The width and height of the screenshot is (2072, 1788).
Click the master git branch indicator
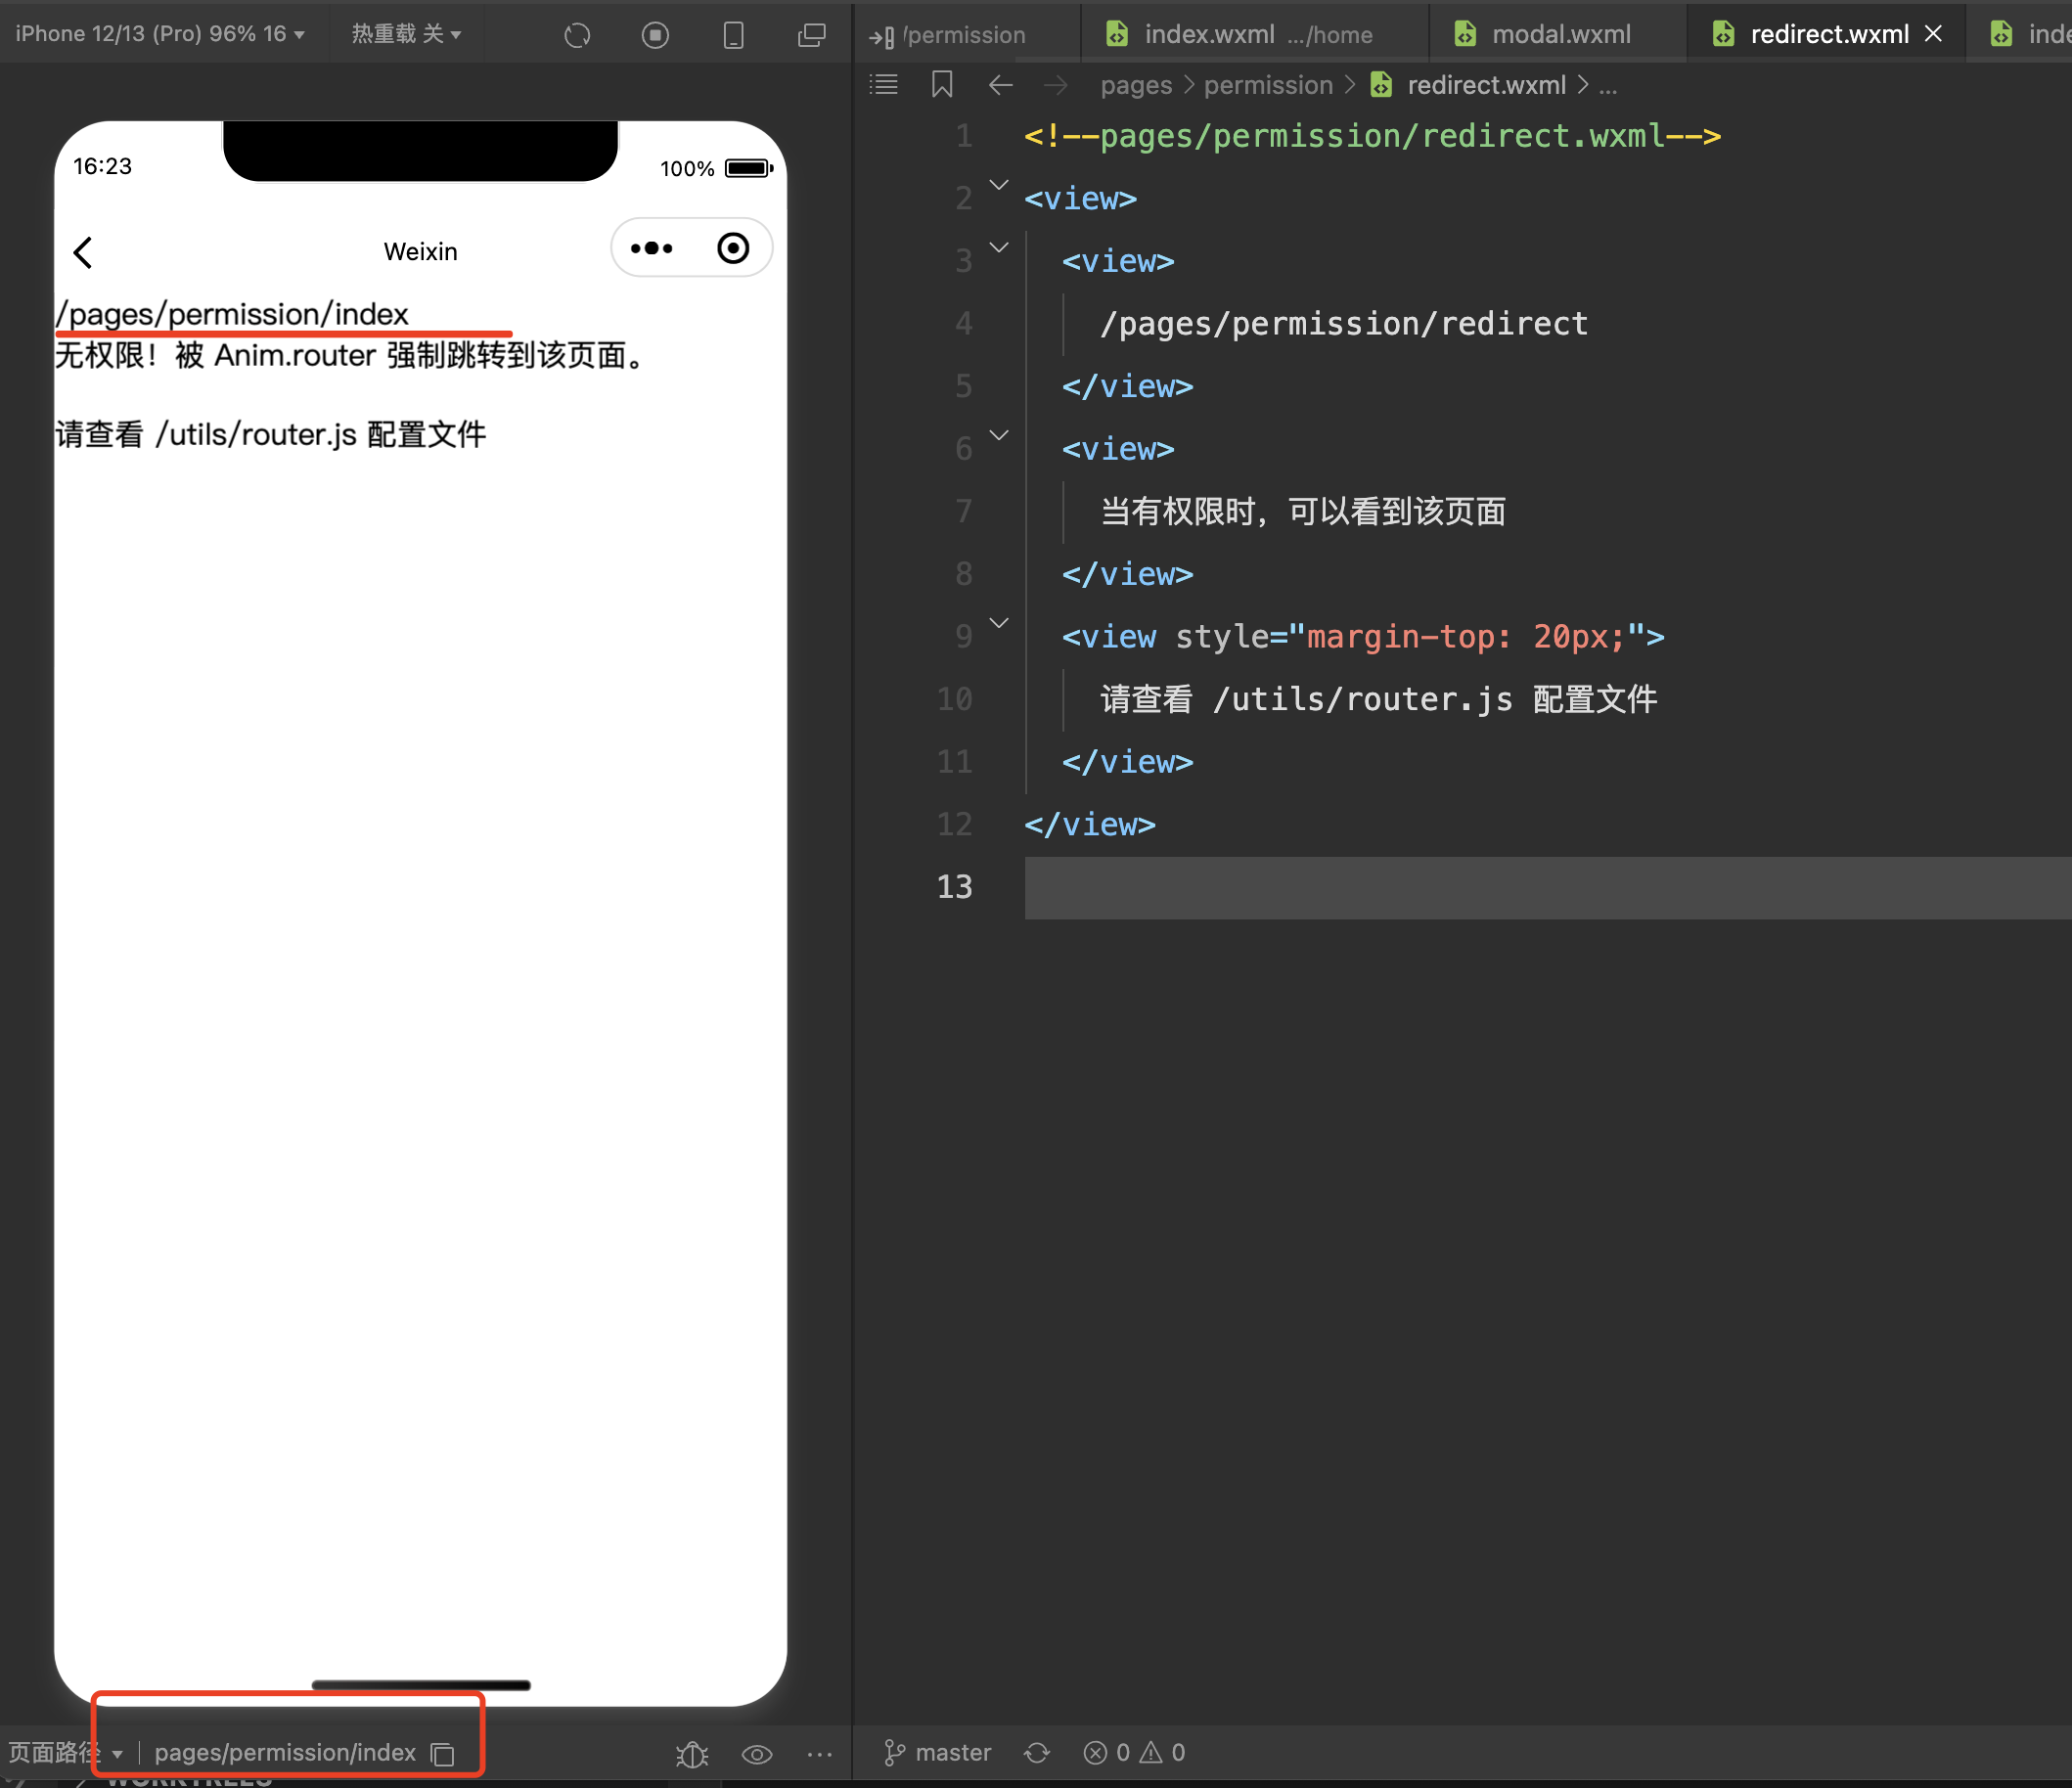pyautogui.click(x=937, y=1752)
